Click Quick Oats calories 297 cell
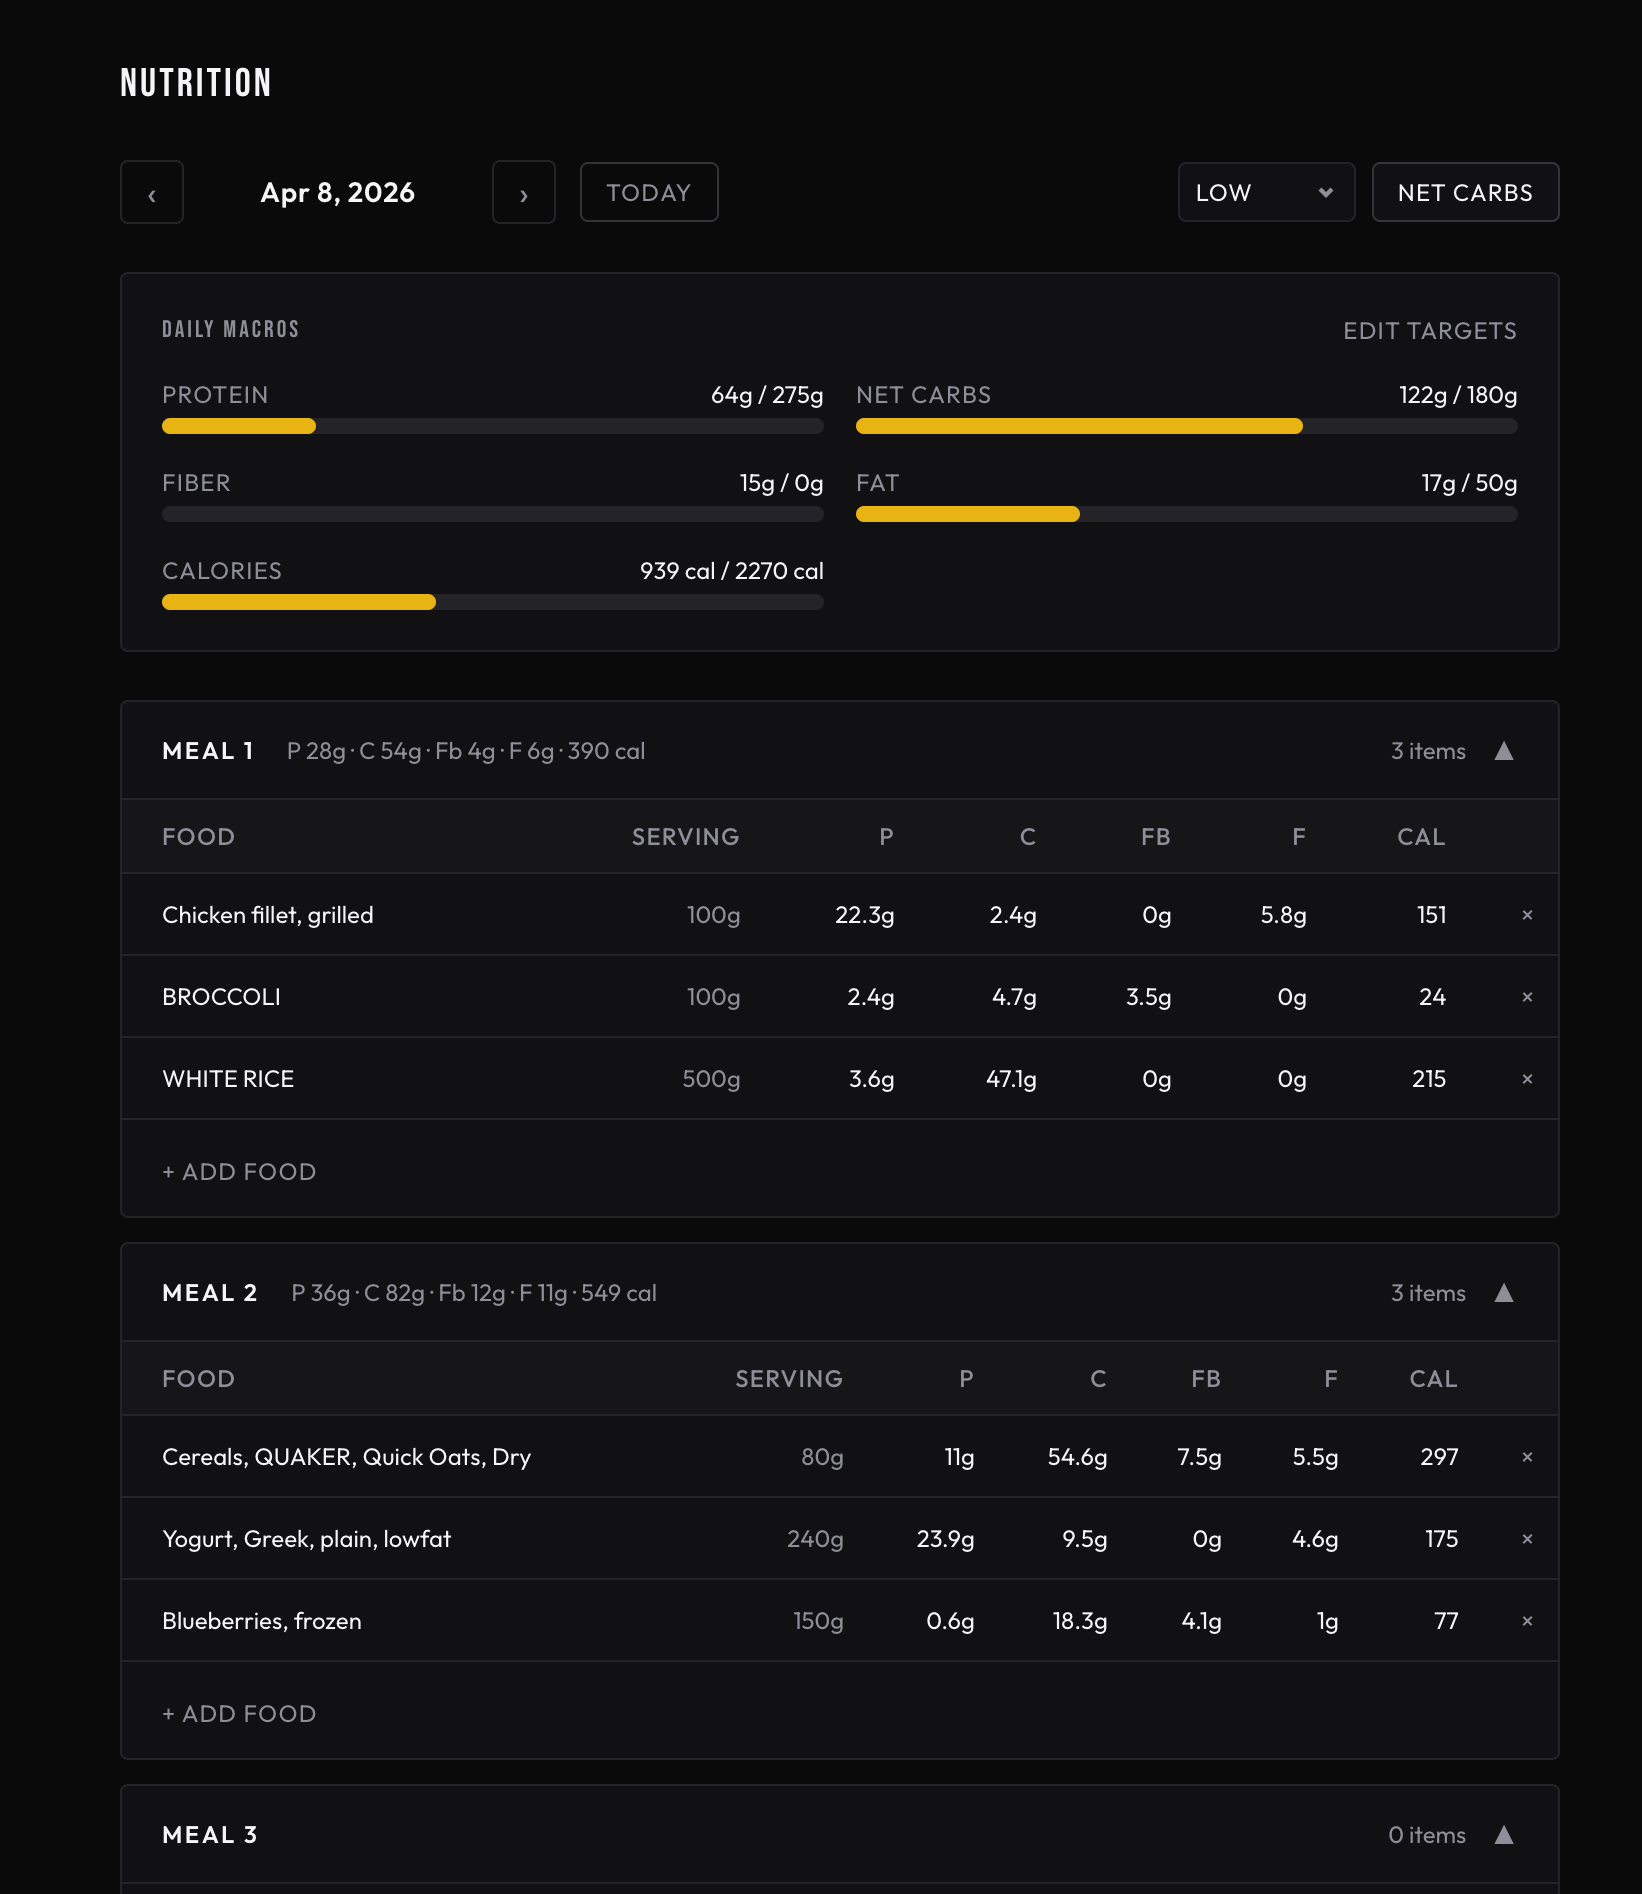 1439,1457
